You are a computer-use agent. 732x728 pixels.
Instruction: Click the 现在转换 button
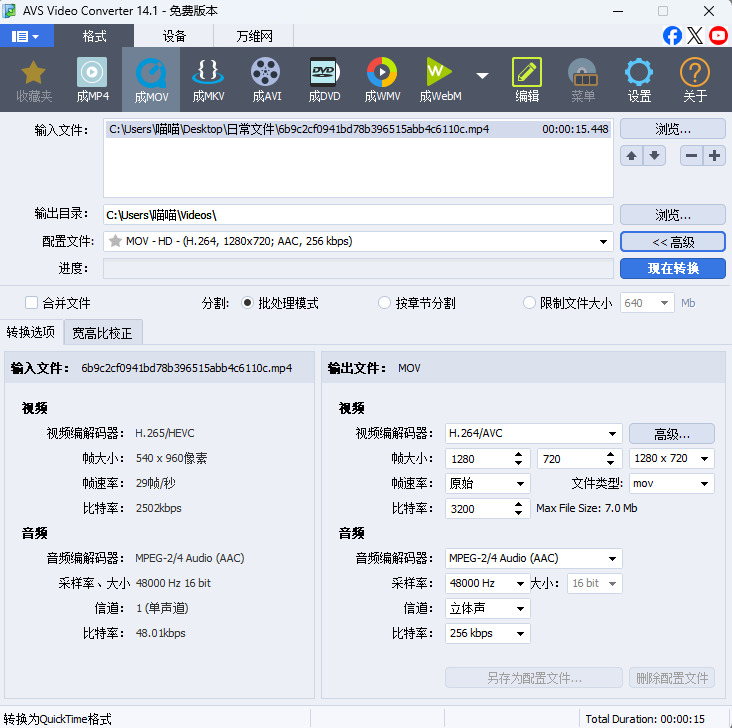click(x=672, y=268)
